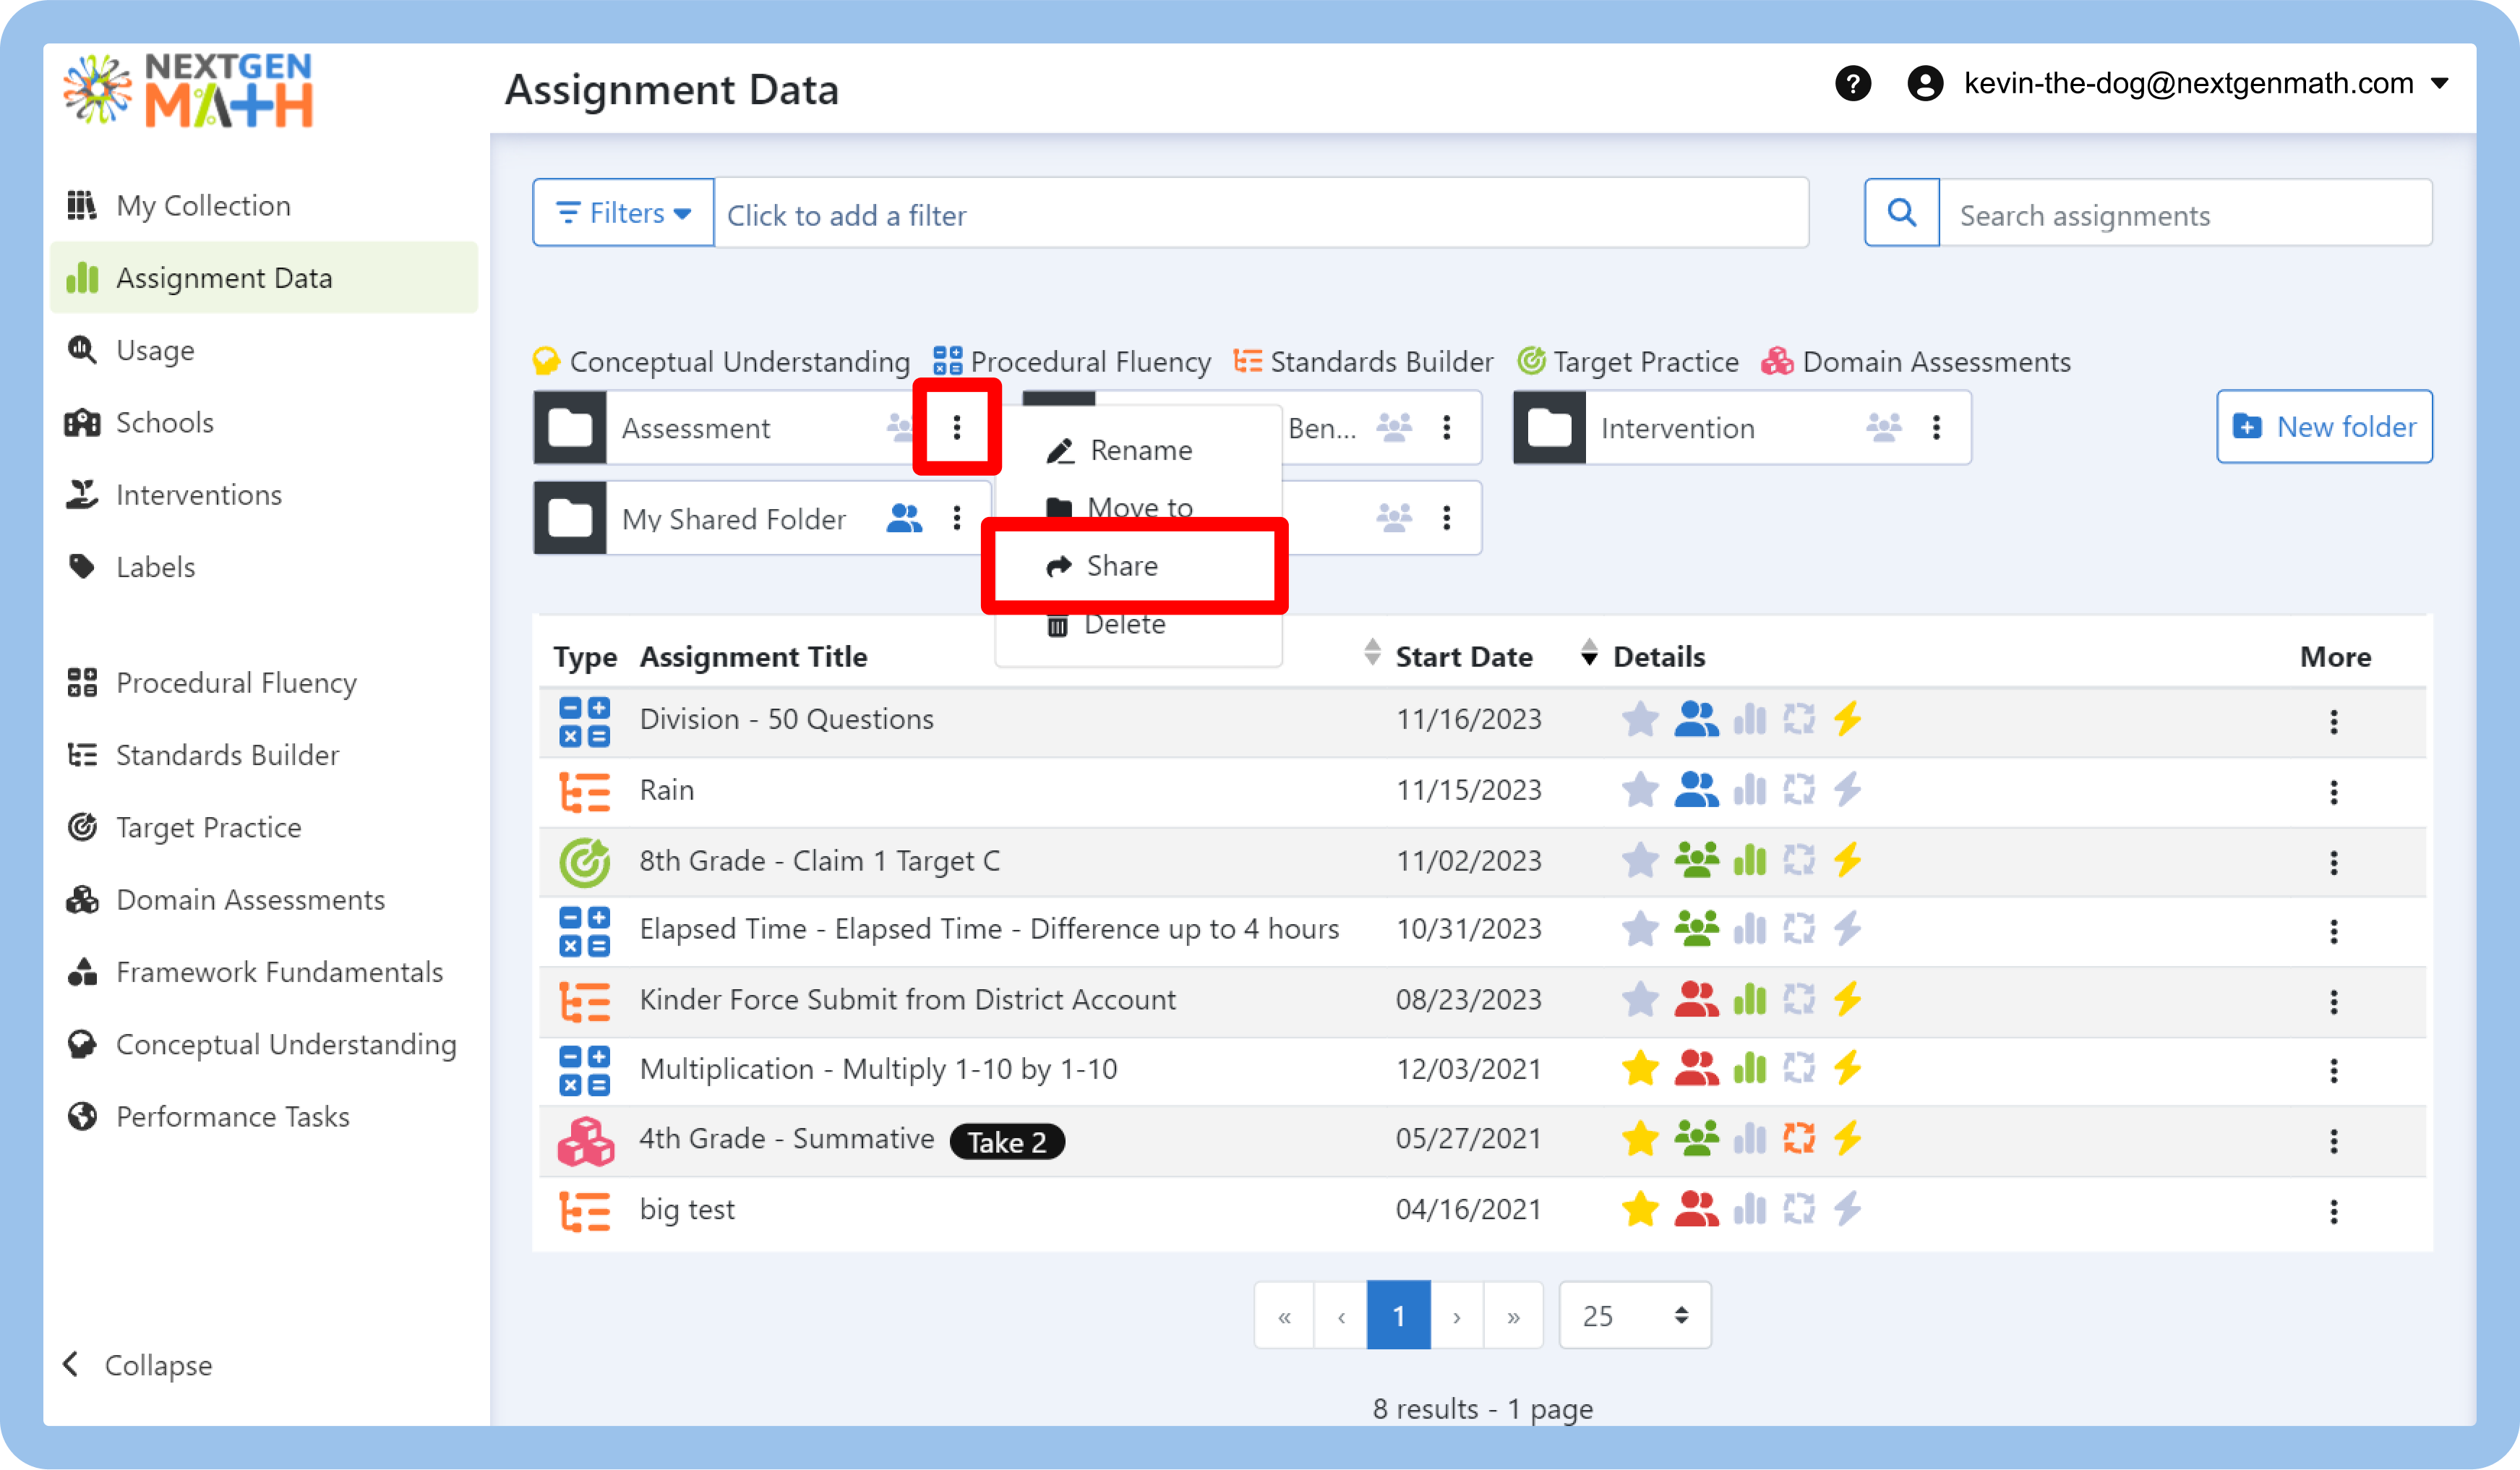Open More menu for Elapsed Time row
The image size is (2520, 1470).
(x=2334, y=932)
